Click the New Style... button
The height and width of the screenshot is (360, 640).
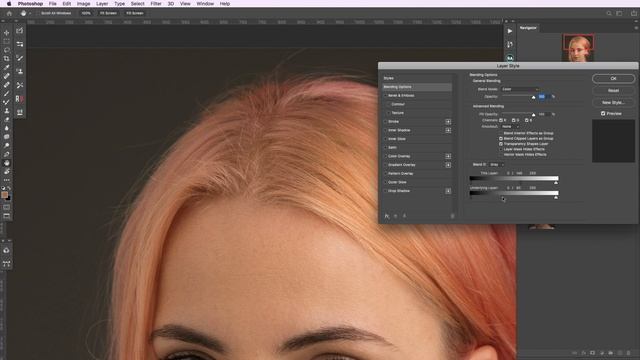[x=613, y=102]
